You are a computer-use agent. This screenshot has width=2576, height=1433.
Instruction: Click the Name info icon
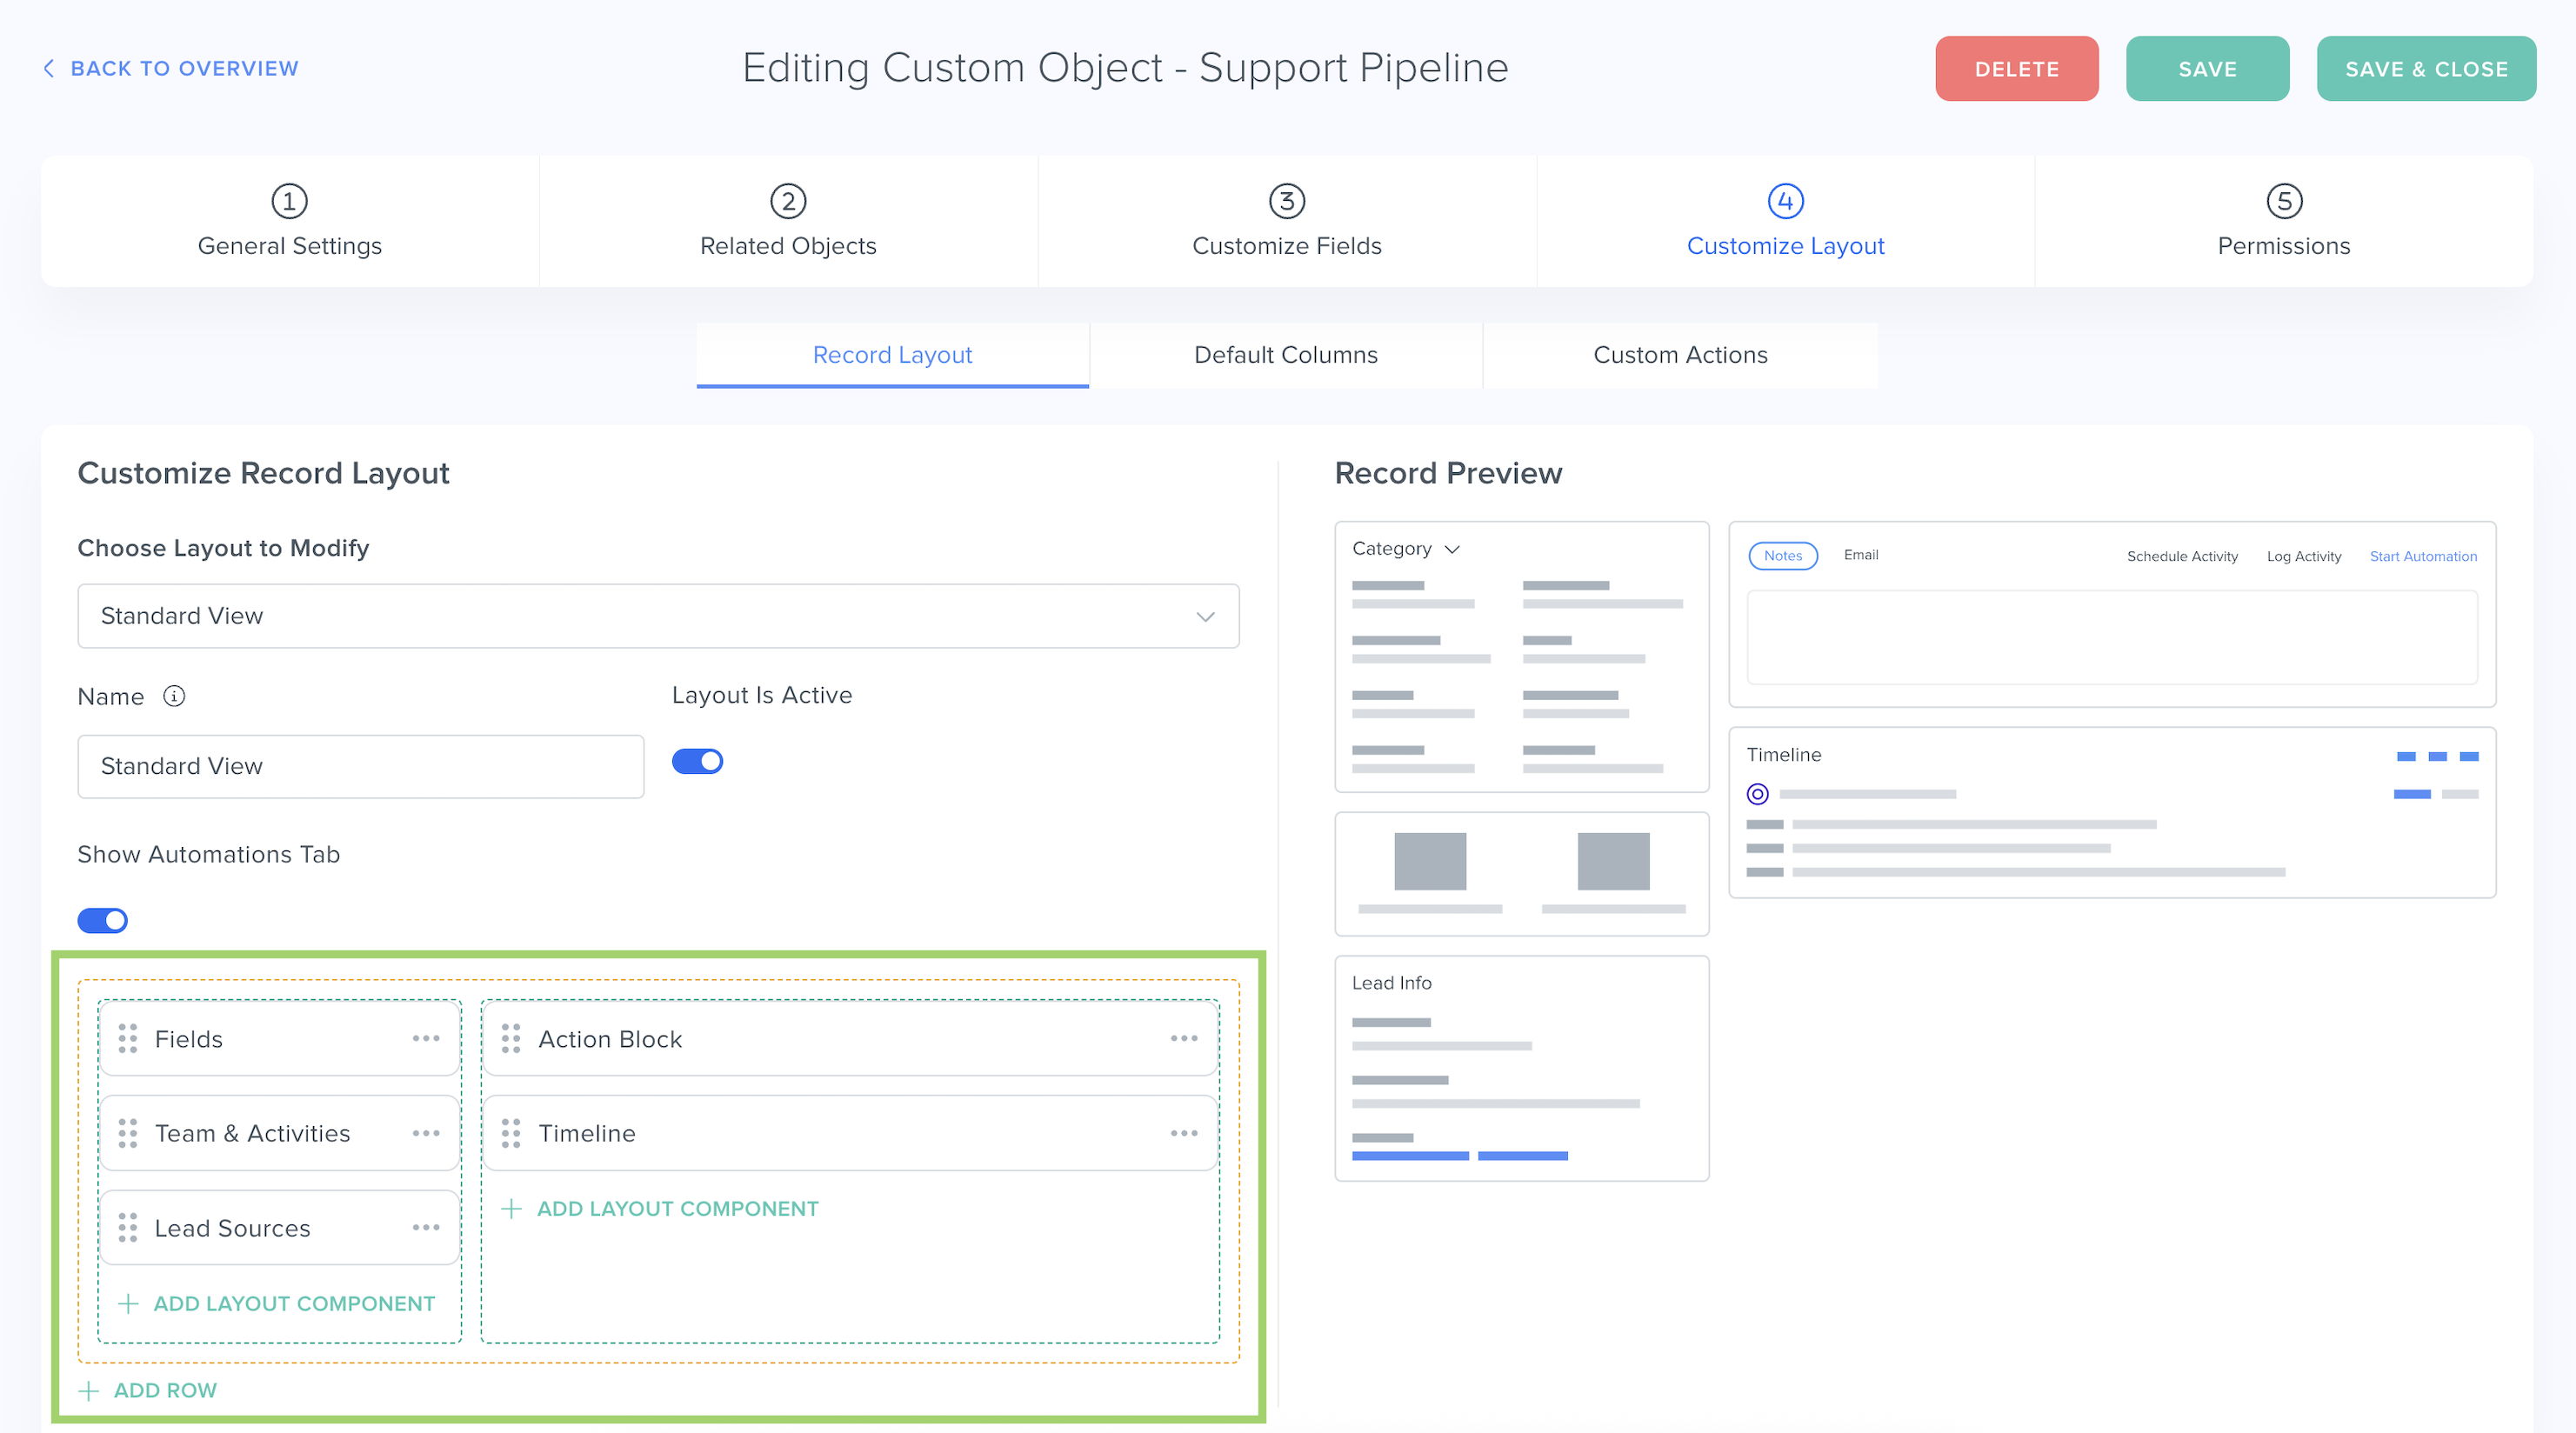(174, 696)
